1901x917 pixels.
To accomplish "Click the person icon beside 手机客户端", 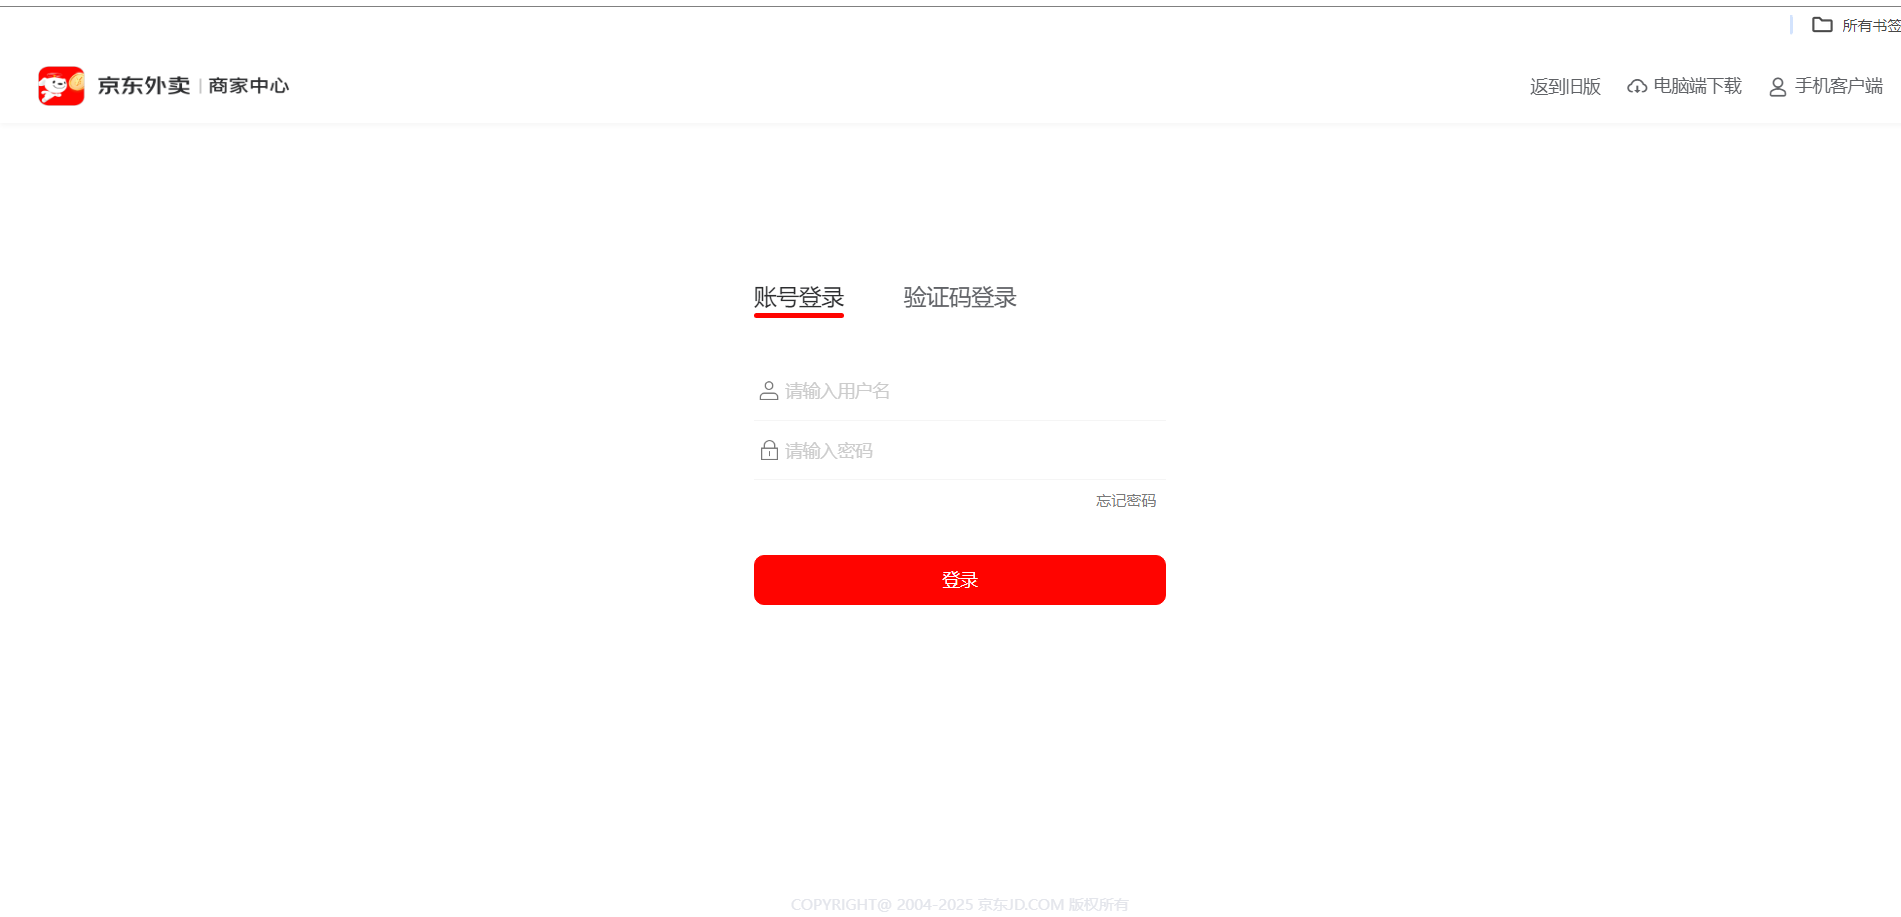I will pos(1778,87).
